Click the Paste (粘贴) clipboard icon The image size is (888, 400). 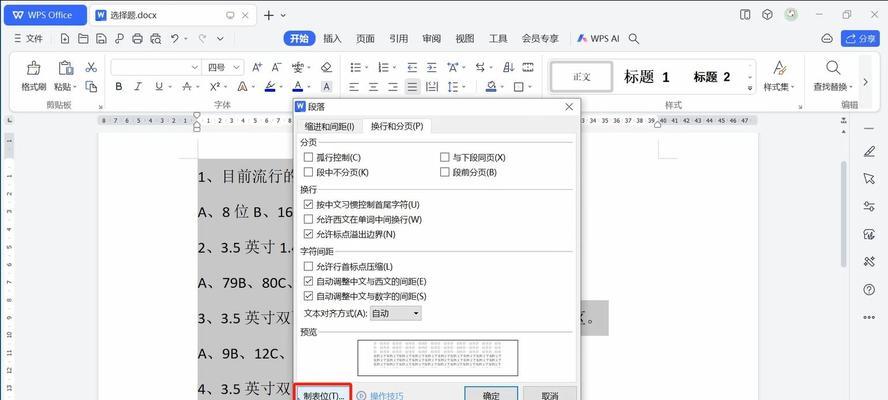click(66, 68)
